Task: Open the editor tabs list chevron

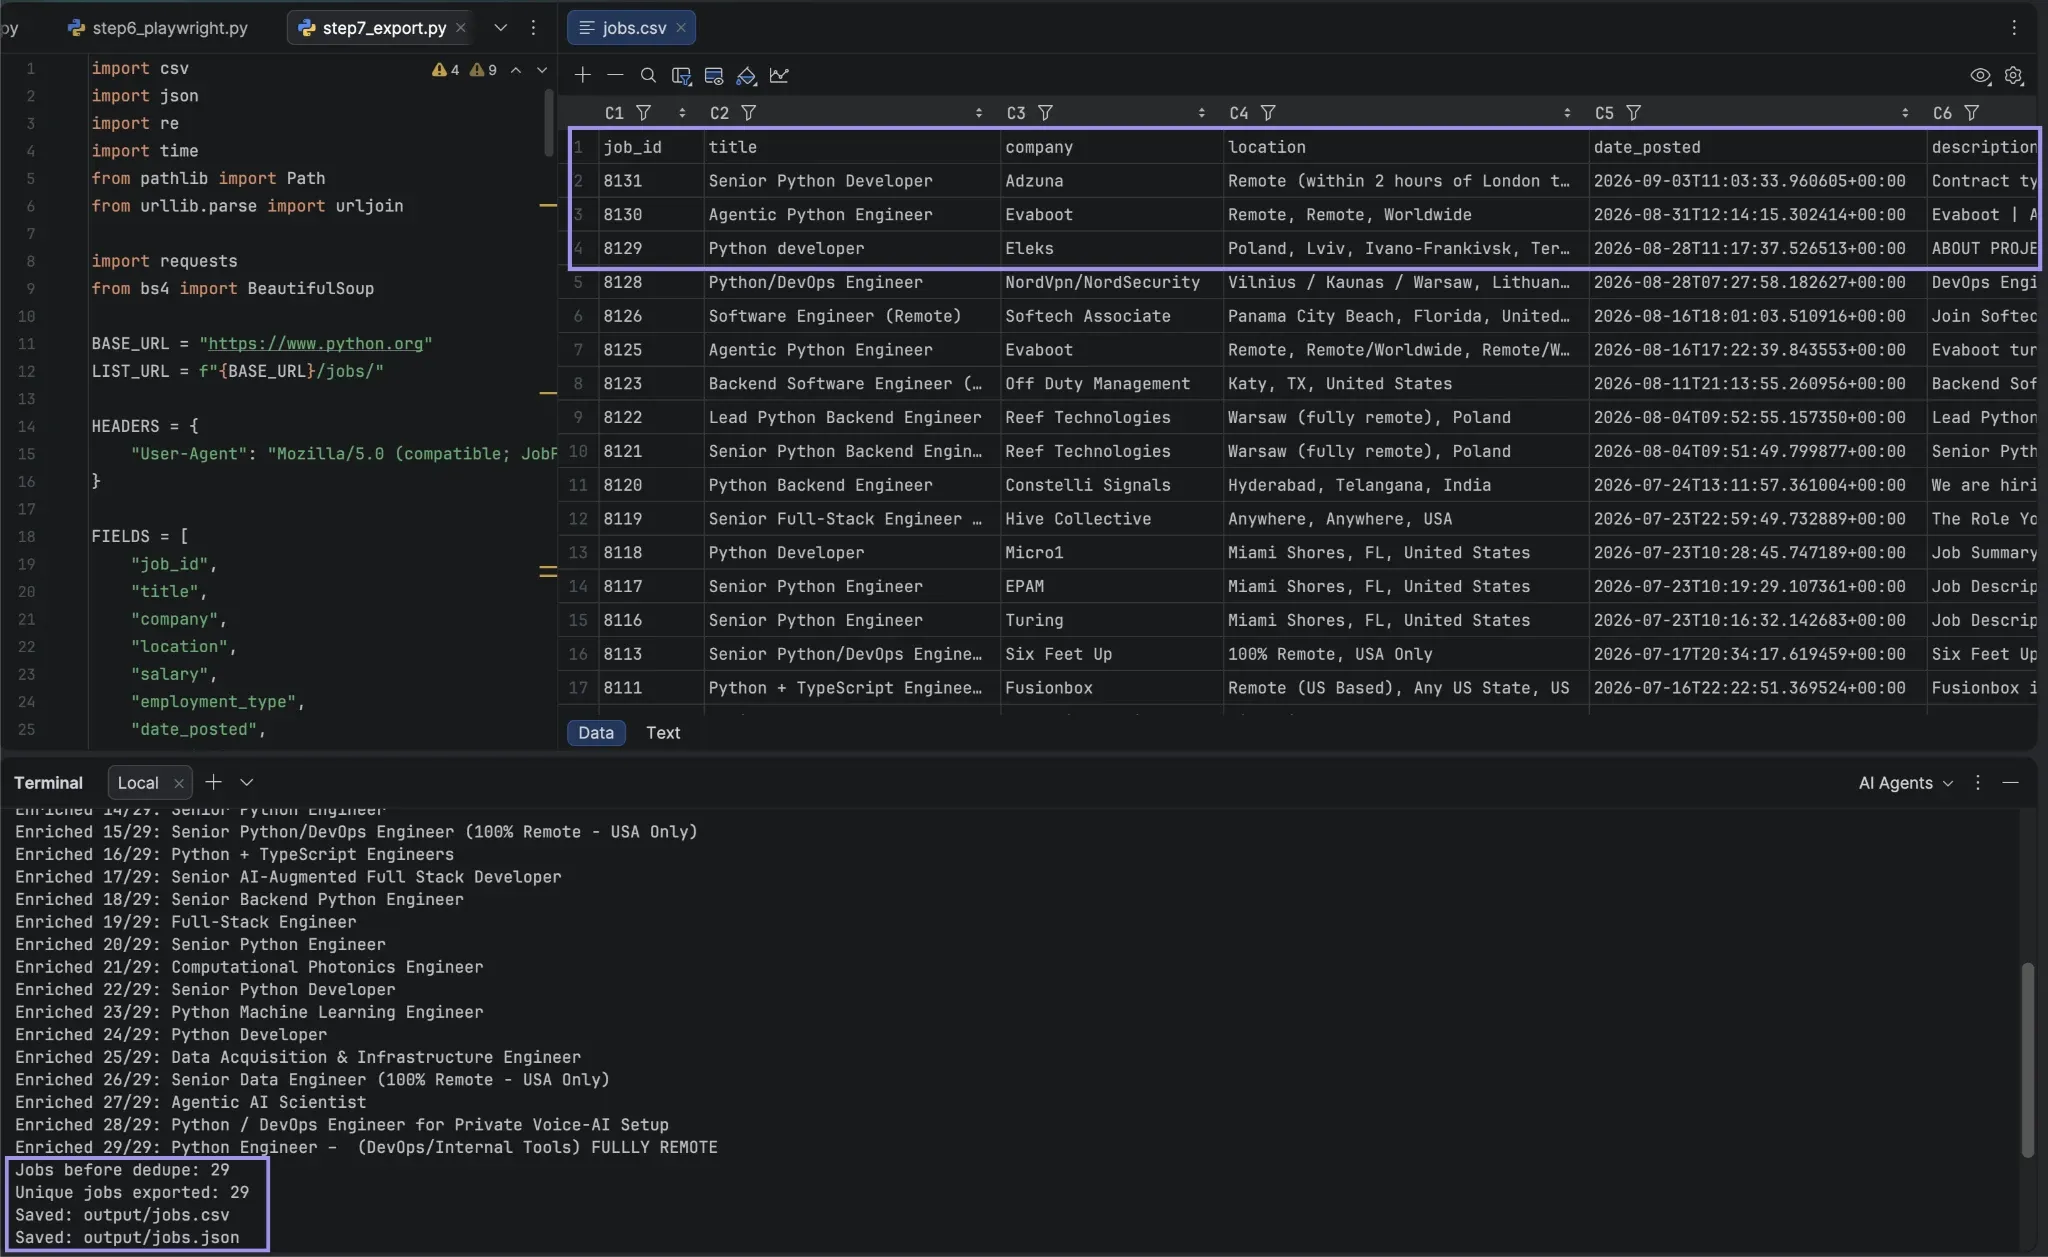Action: (501, 27)
